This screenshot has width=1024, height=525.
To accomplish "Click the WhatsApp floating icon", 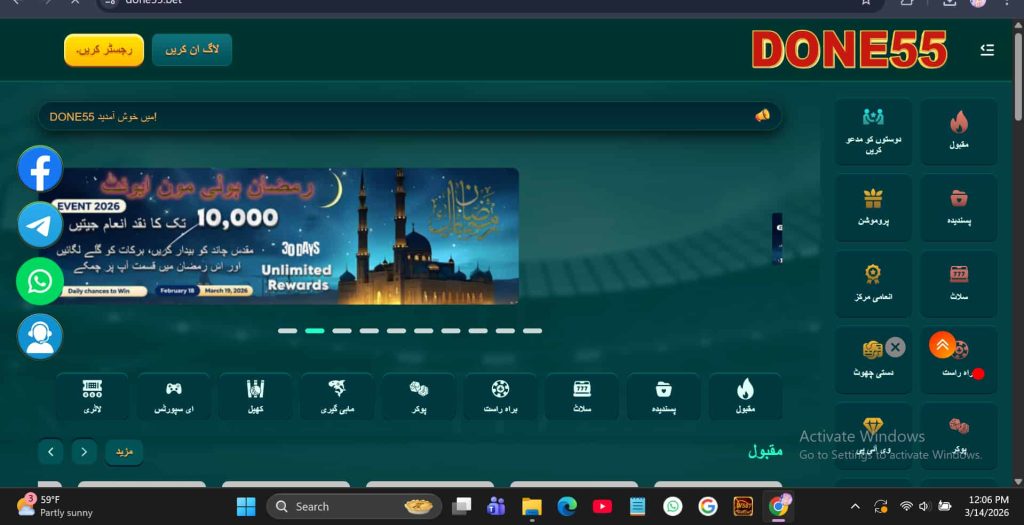I will [x=40, y=281].
